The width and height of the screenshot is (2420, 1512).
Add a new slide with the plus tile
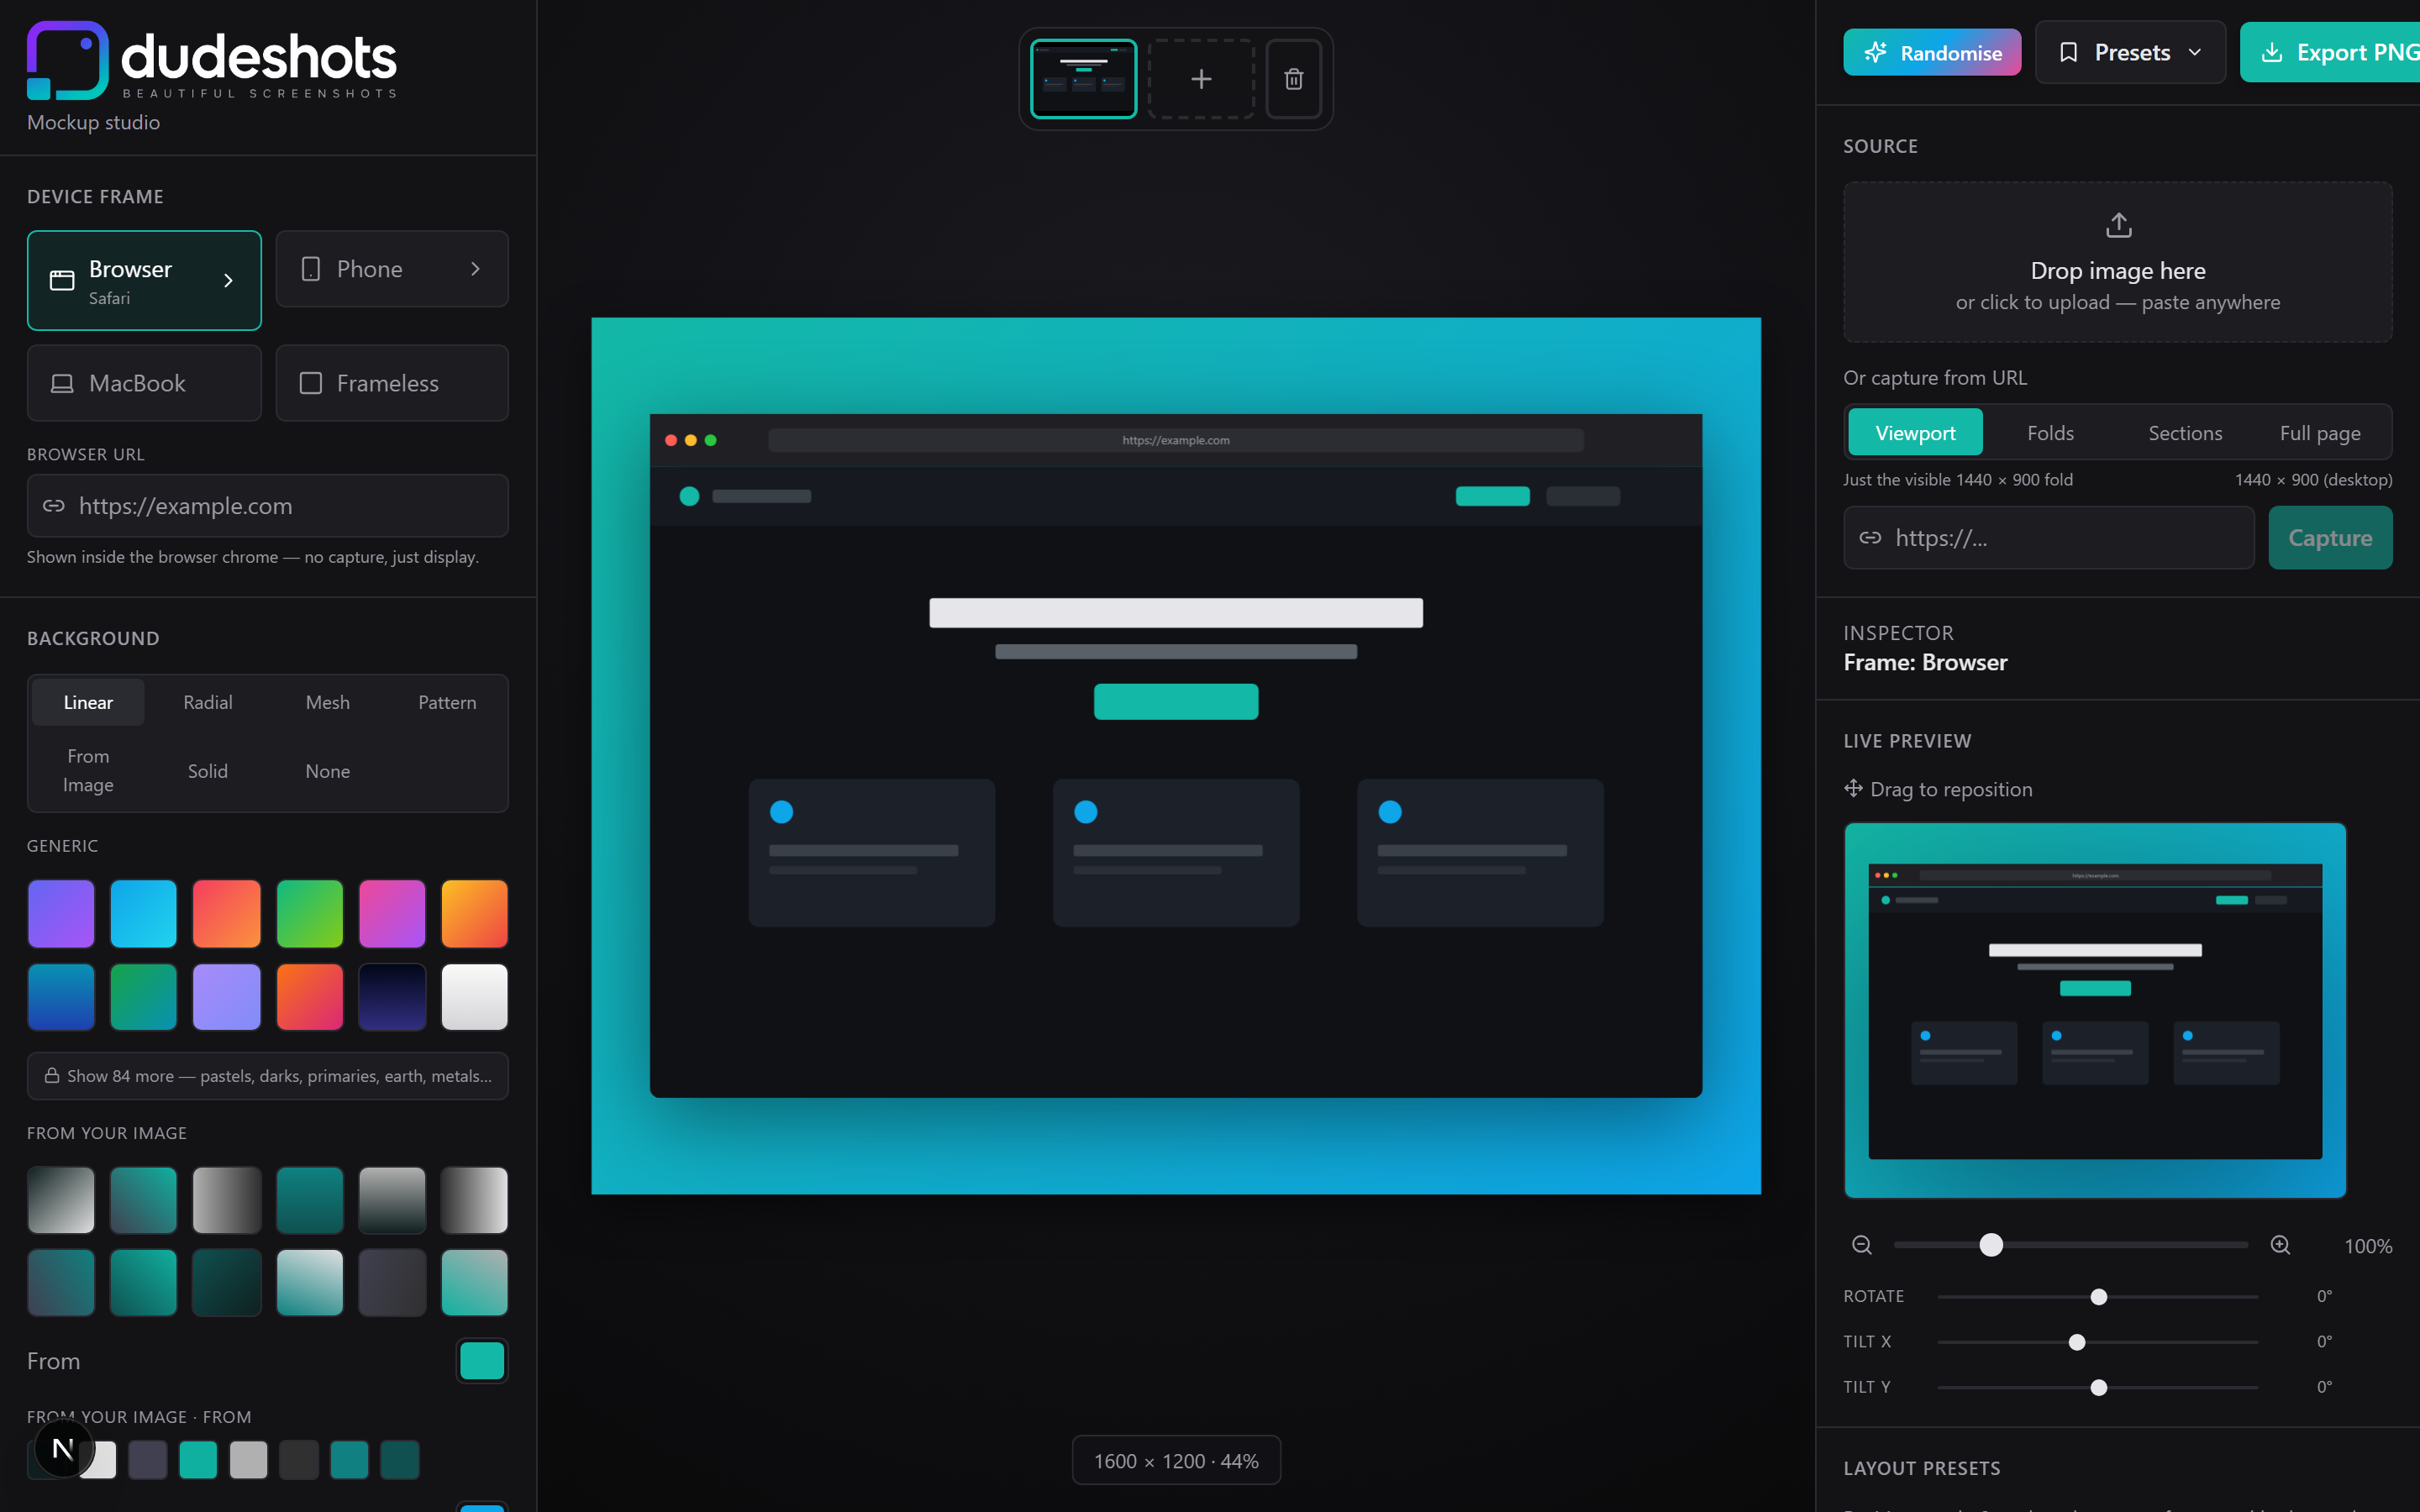[x=1201, y=79]
